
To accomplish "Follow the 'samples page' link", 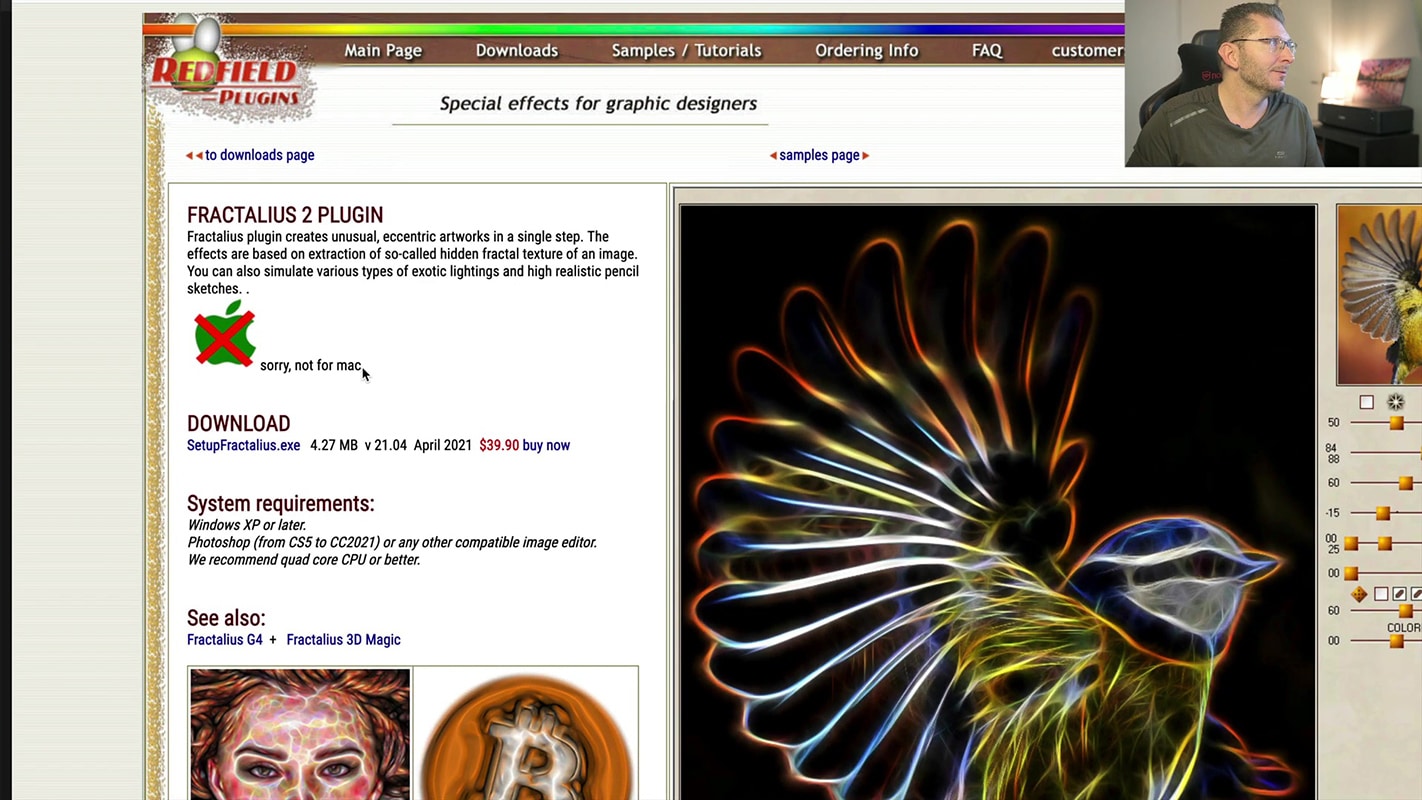I will (819, 155).
